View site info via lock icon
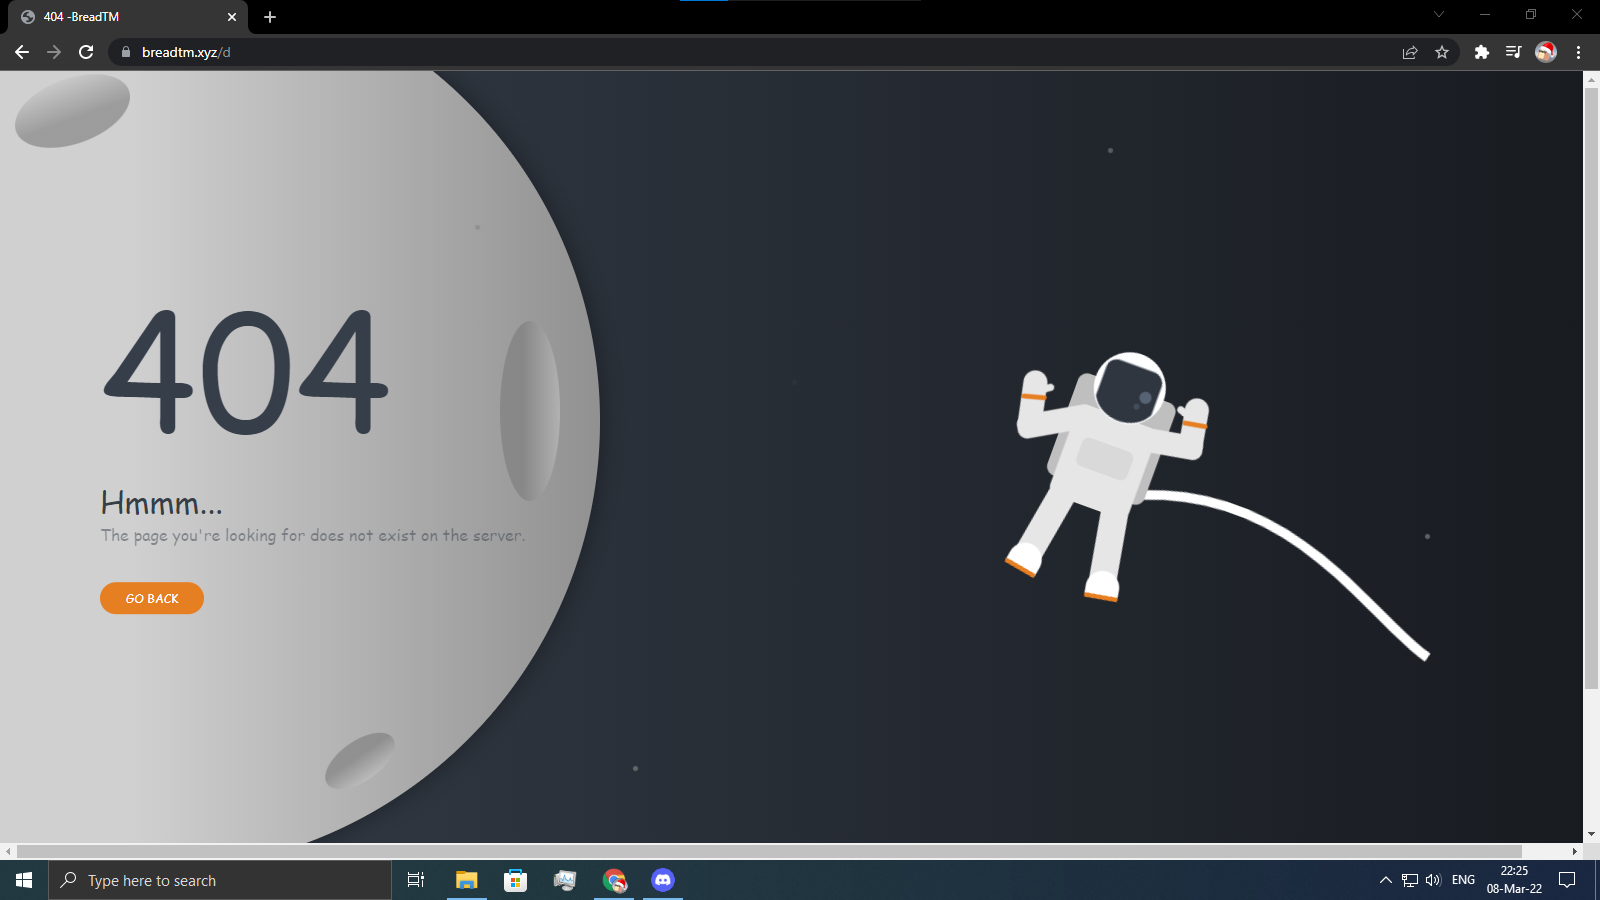 [126, 52]
